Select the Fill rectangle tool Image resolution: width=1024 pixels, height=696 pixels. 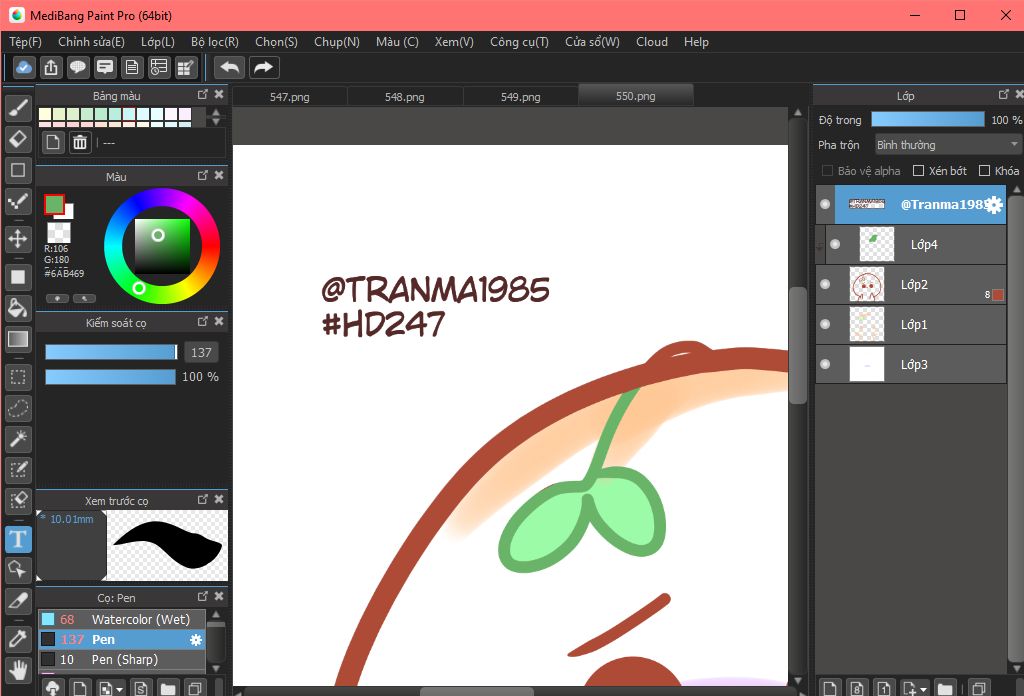(x=18, y=277)
